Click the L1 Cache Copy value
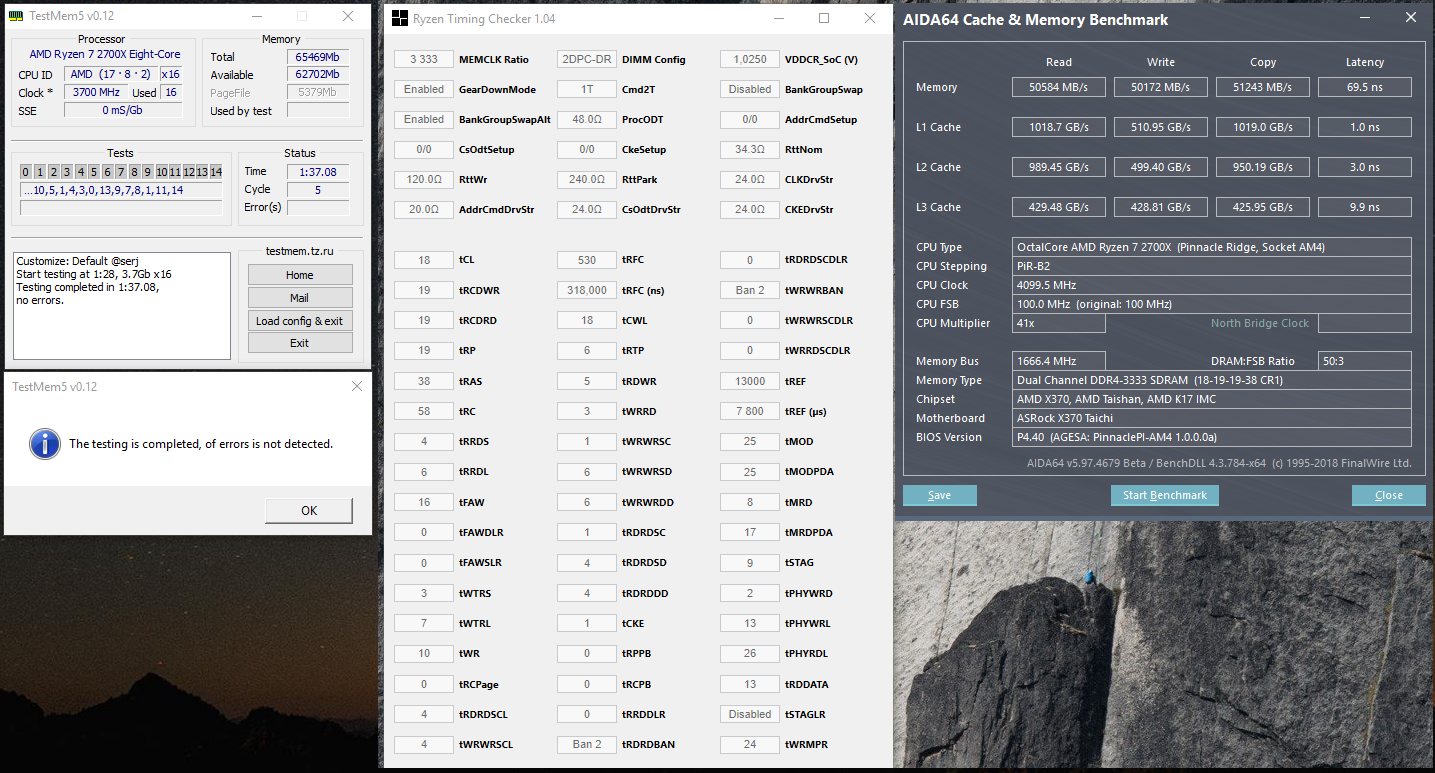1435x773 pixels. (1263, 127)
